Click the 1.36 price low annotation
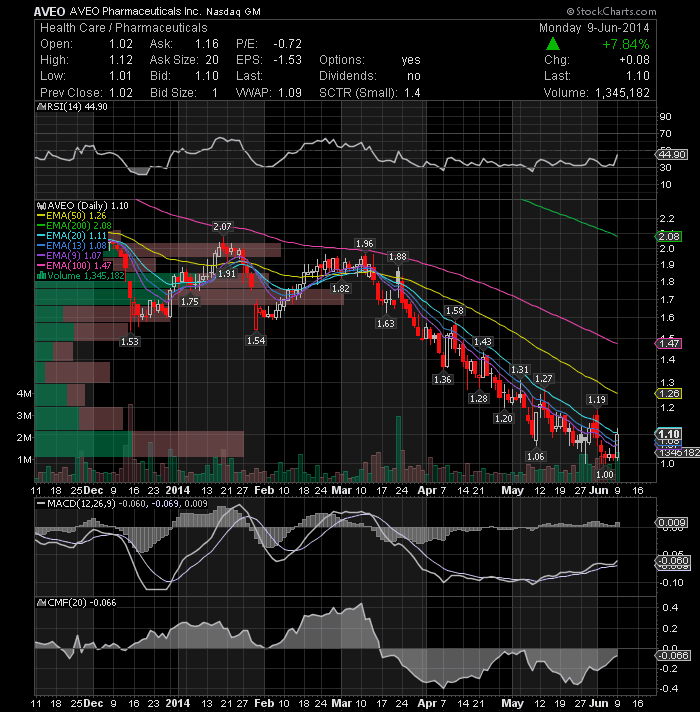This screenshot has height=712, width=700. click(x=443, y=379)
